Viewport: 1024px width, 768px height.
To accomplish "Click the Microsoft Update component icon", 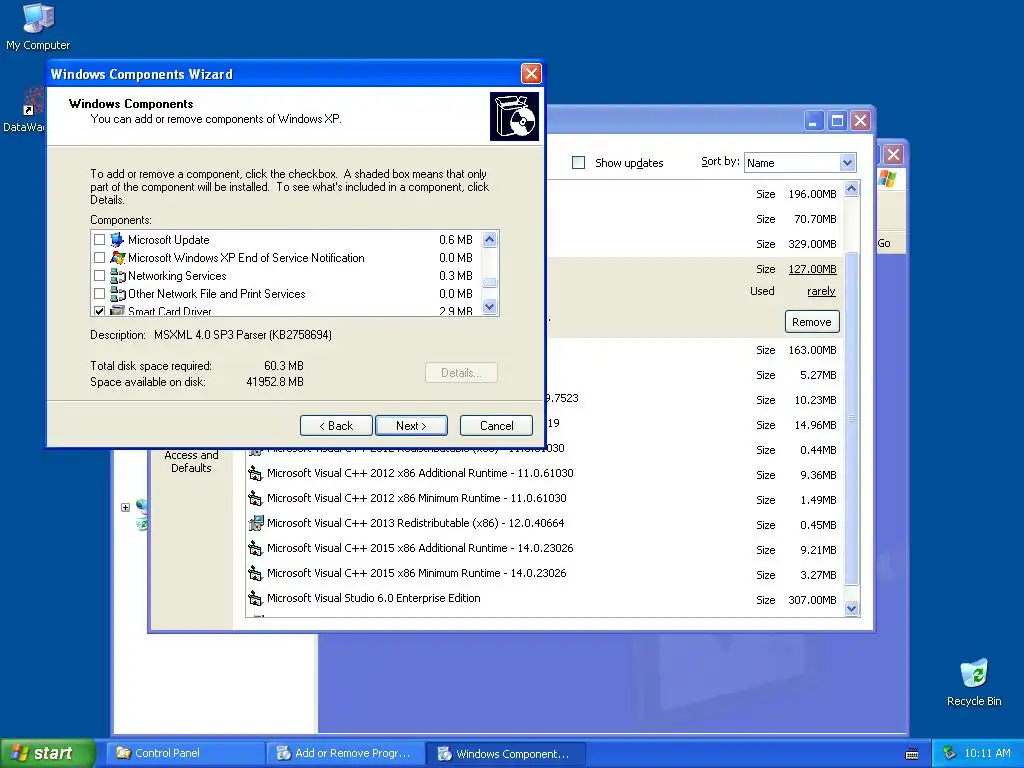I will tap(117, 240).
